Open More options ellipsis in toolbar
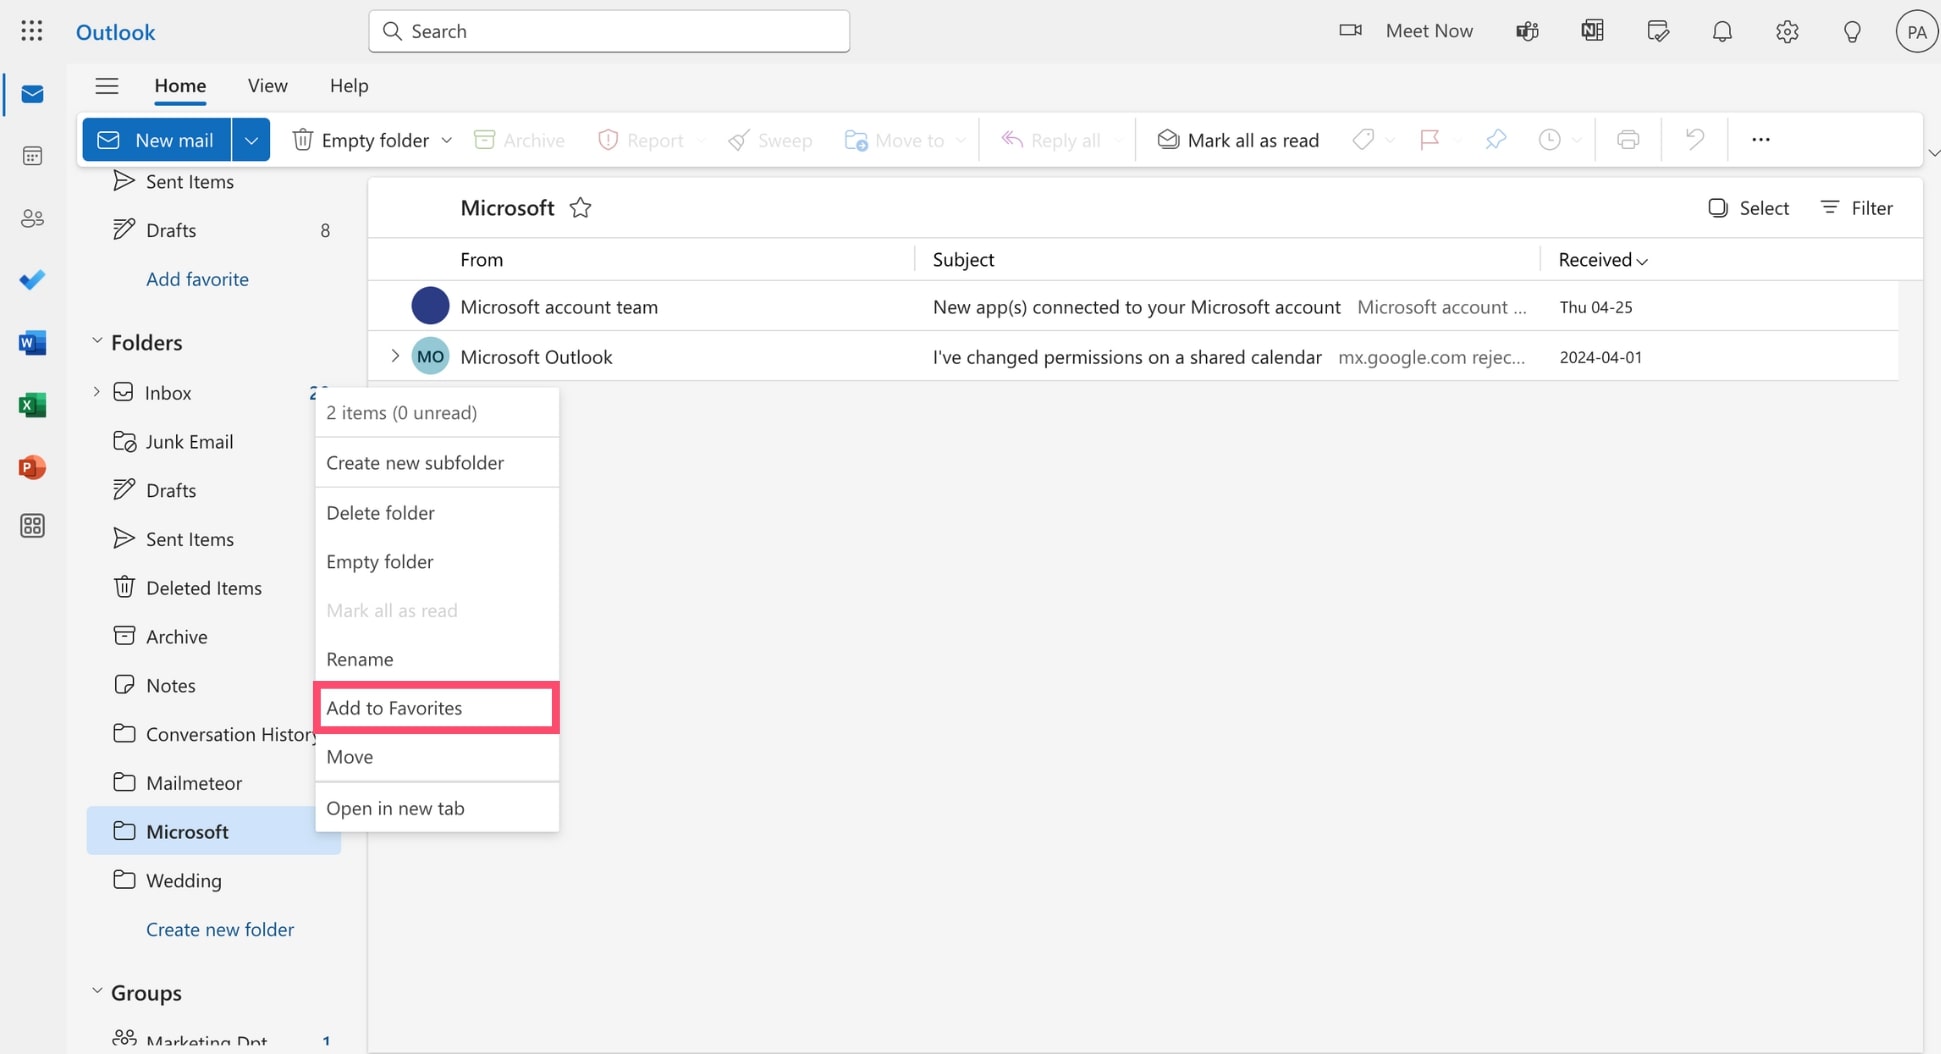The image size is (1941, 1054). pos(1761,140)
